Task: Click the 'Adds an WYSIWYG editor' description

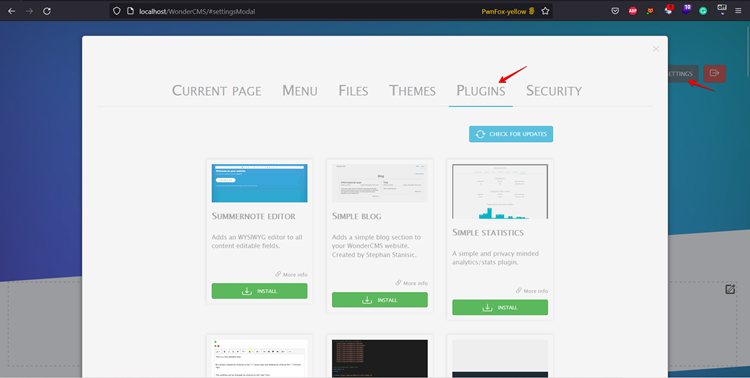Action: pyautogui.click(x=257, y=242)
